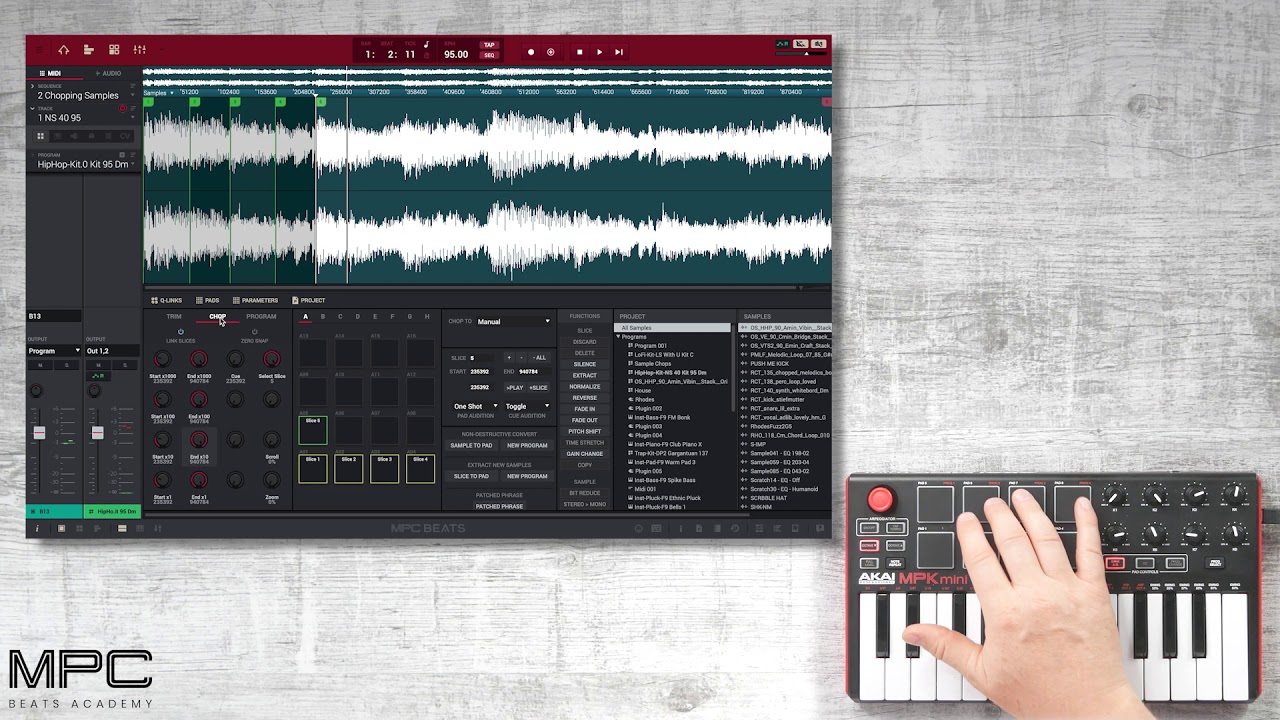Open the track view icon in top bar

point(89,50)
